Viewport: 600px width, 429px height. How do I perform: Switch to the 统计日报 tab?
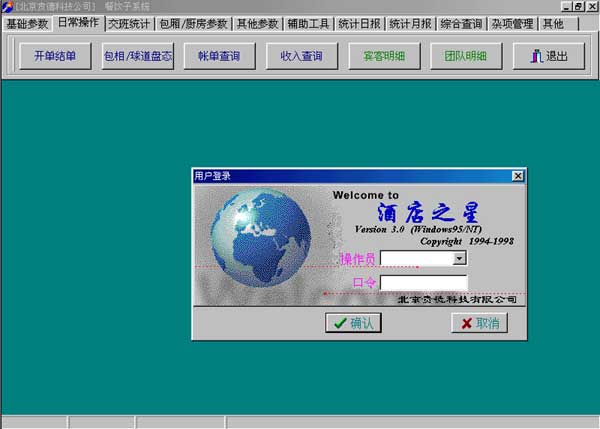click(x=359, y=24)
